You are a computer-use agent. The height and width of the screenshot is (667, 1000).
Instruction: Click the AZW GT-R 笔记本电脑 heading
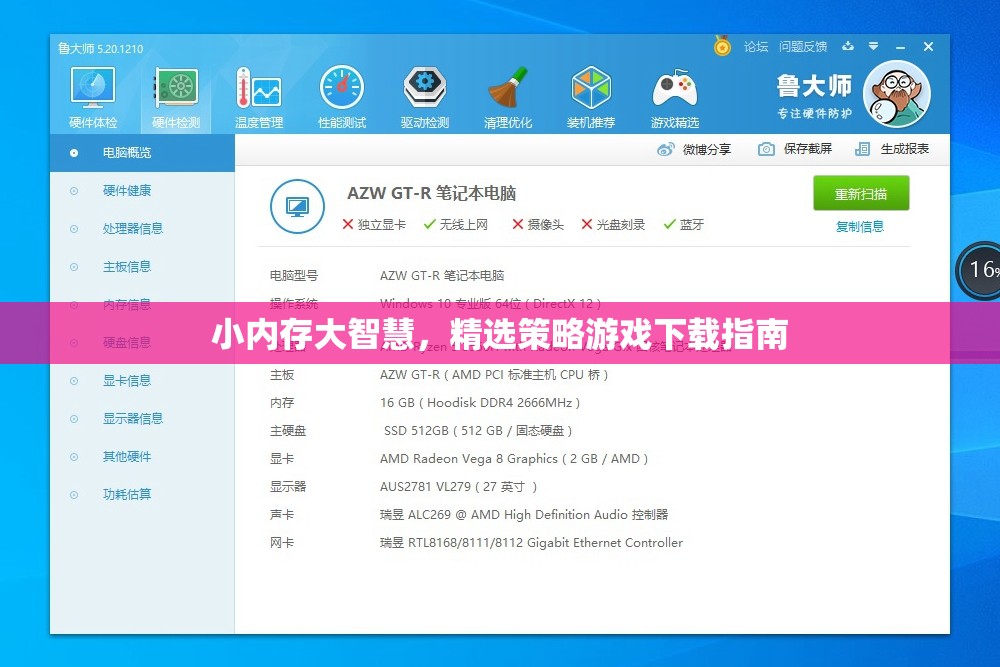click(x=432, y=193)
